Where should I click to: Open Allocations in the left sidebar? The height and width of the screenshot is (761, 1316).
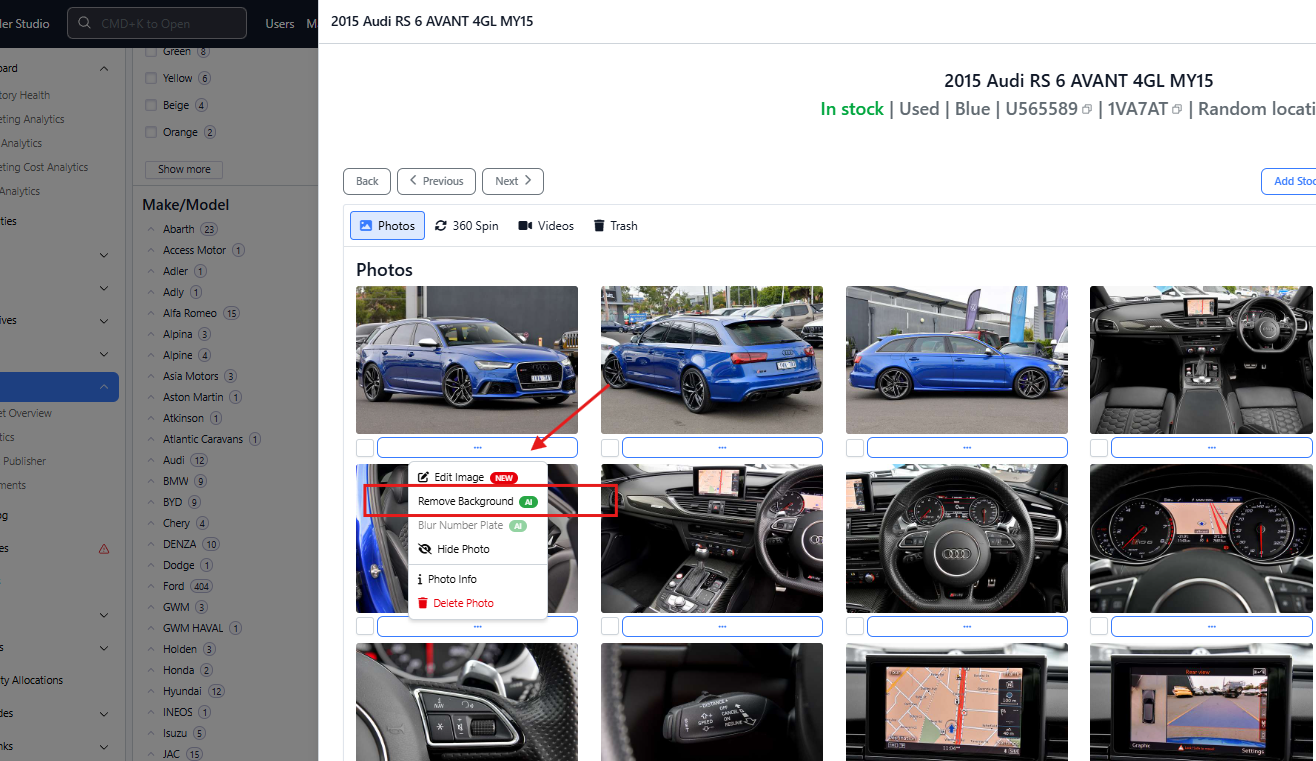(x=32, y=680)
